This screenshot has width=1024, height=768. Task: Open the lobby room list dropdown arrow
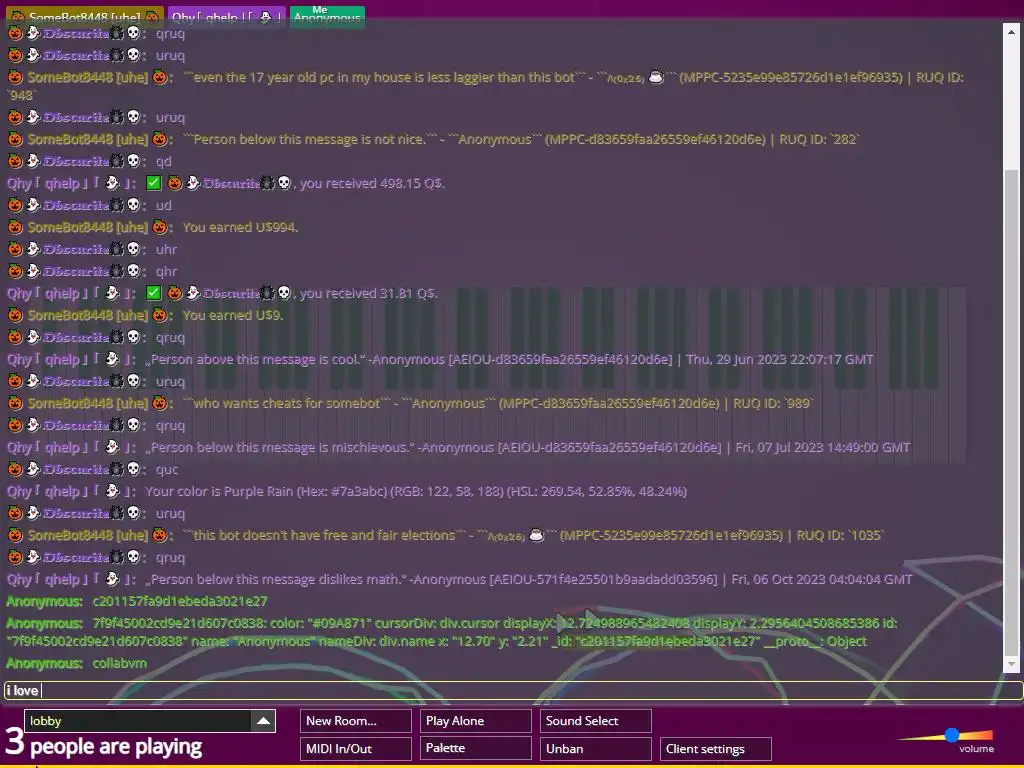(x=263, y=721)
